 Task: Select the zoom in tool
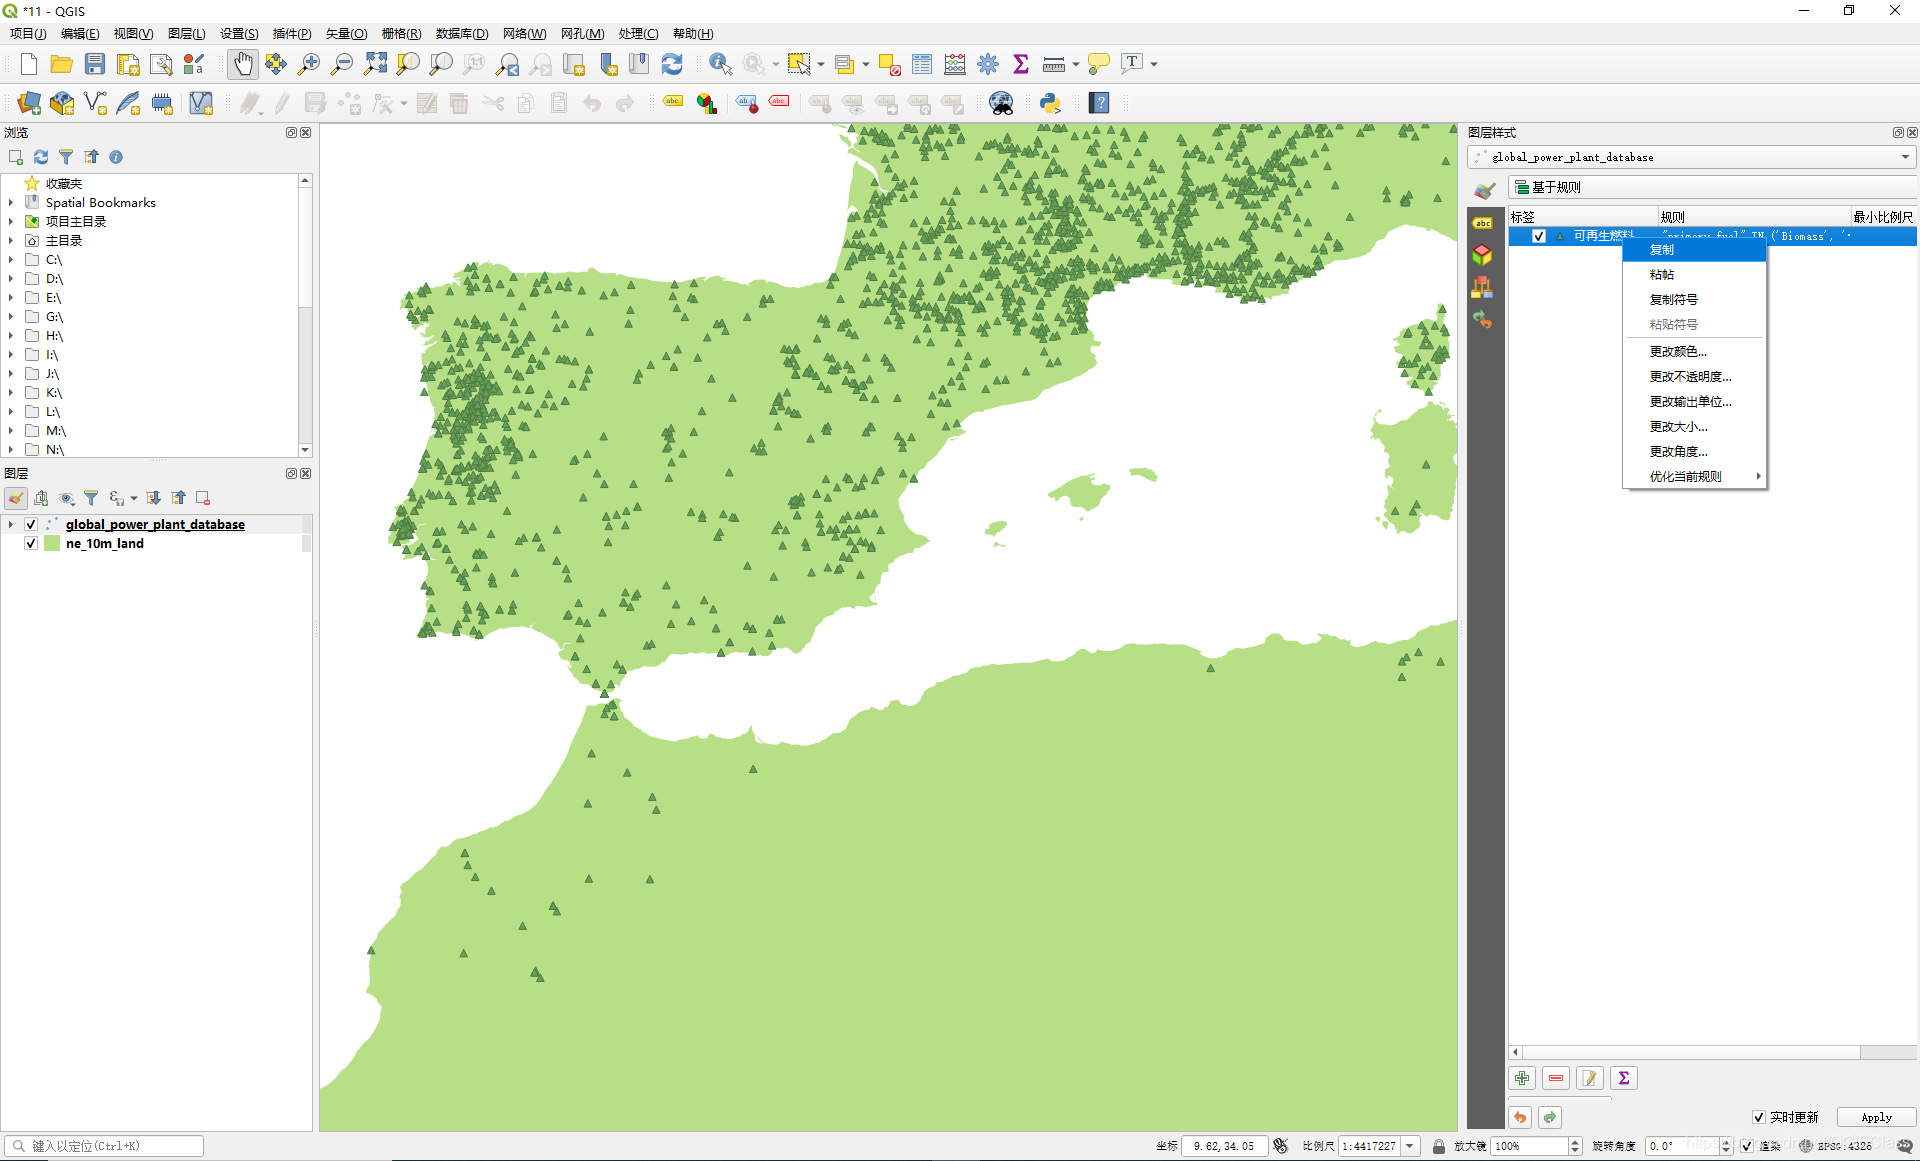309,64
